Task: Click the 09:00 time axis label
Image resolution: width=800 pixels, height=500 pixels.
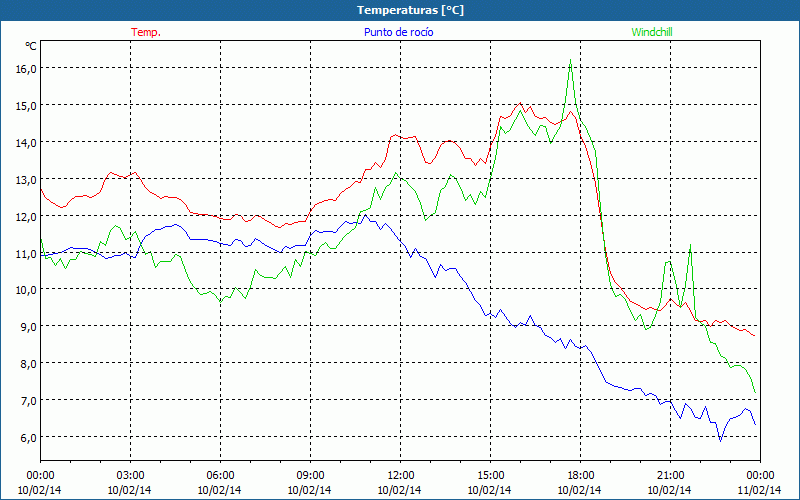Action: click(310, 475)
